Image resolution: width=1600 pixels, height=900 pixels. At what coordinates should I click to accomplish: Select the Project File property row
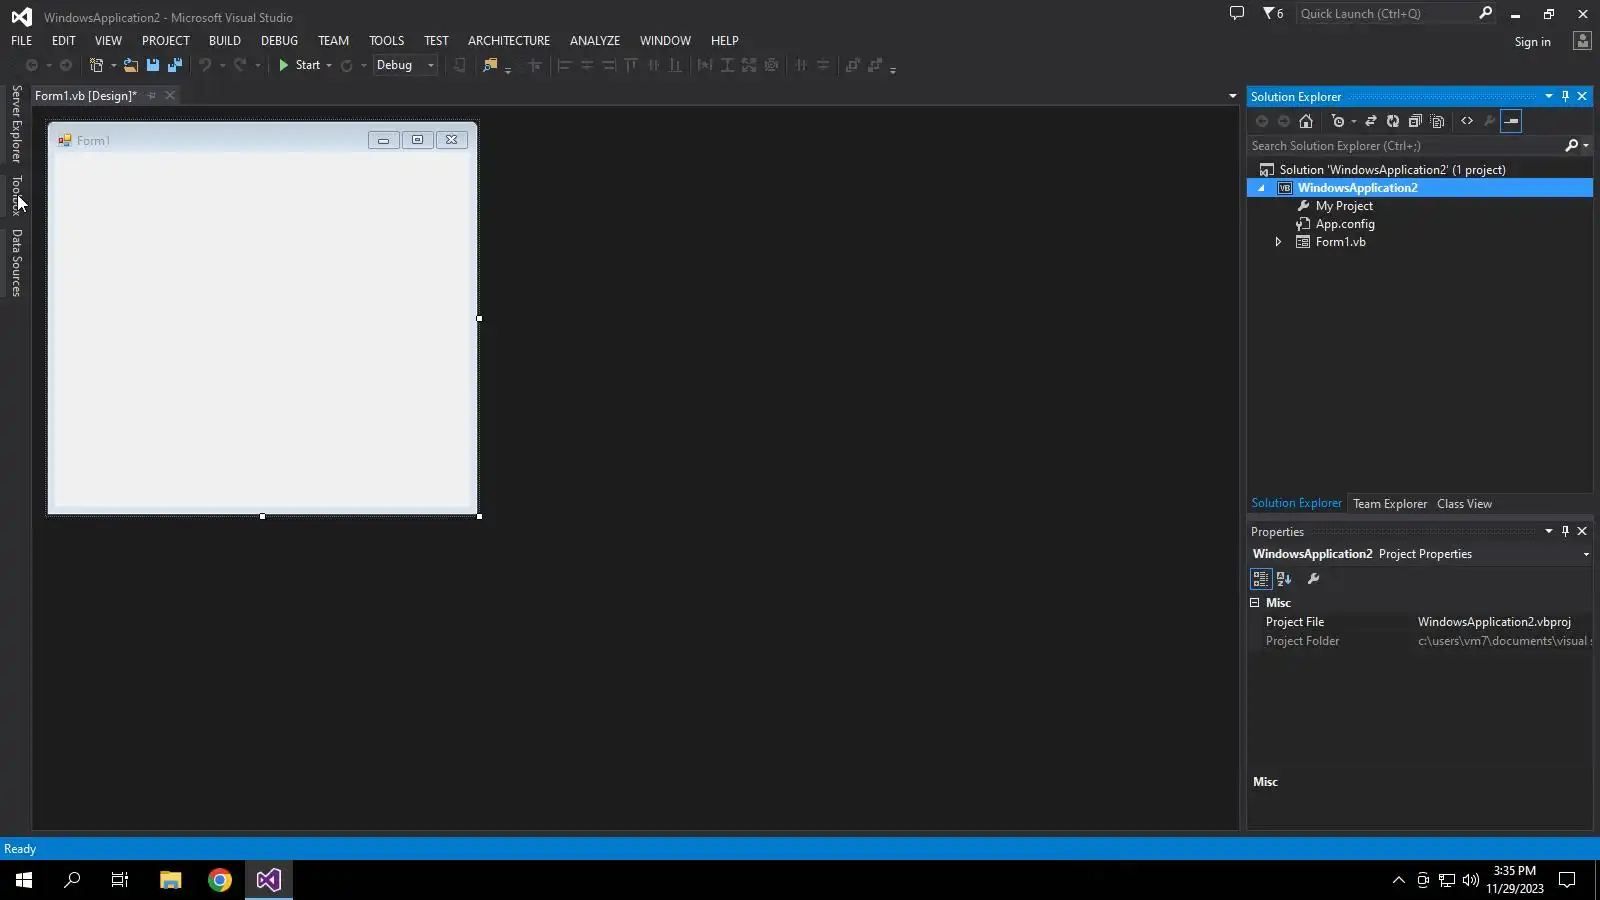tap(1420, 622)
